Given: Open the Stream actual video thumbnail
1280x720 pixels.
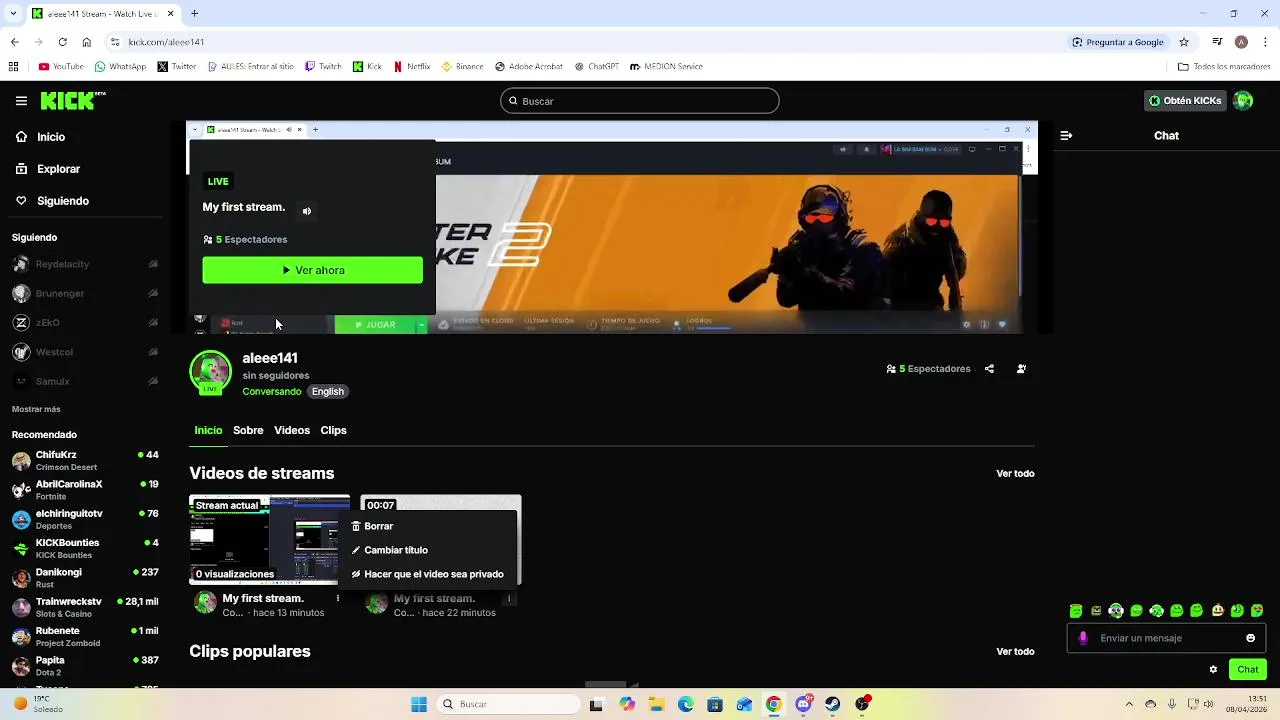Looking at the screenshot, I should click(x=269, y=540).
